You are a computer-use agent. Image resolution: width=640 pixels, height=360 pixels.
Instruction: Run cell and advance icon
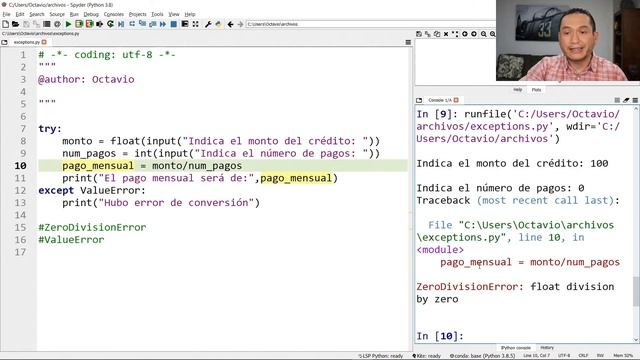coord(89,24)
